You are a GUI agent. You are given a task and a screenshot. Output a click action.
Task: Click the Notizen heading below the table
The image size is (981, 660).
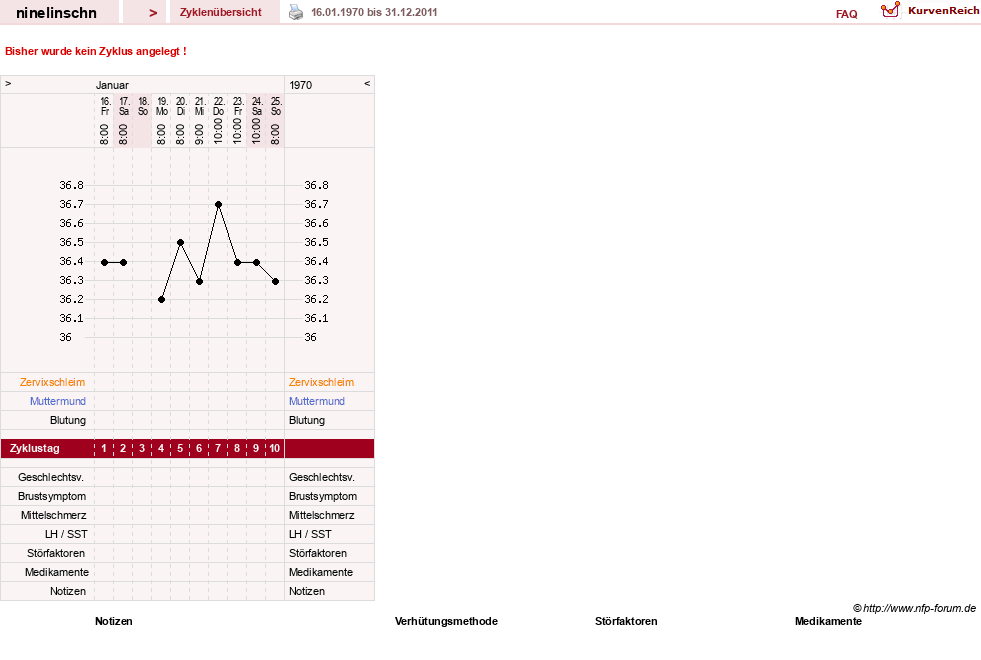pos(114,621)
